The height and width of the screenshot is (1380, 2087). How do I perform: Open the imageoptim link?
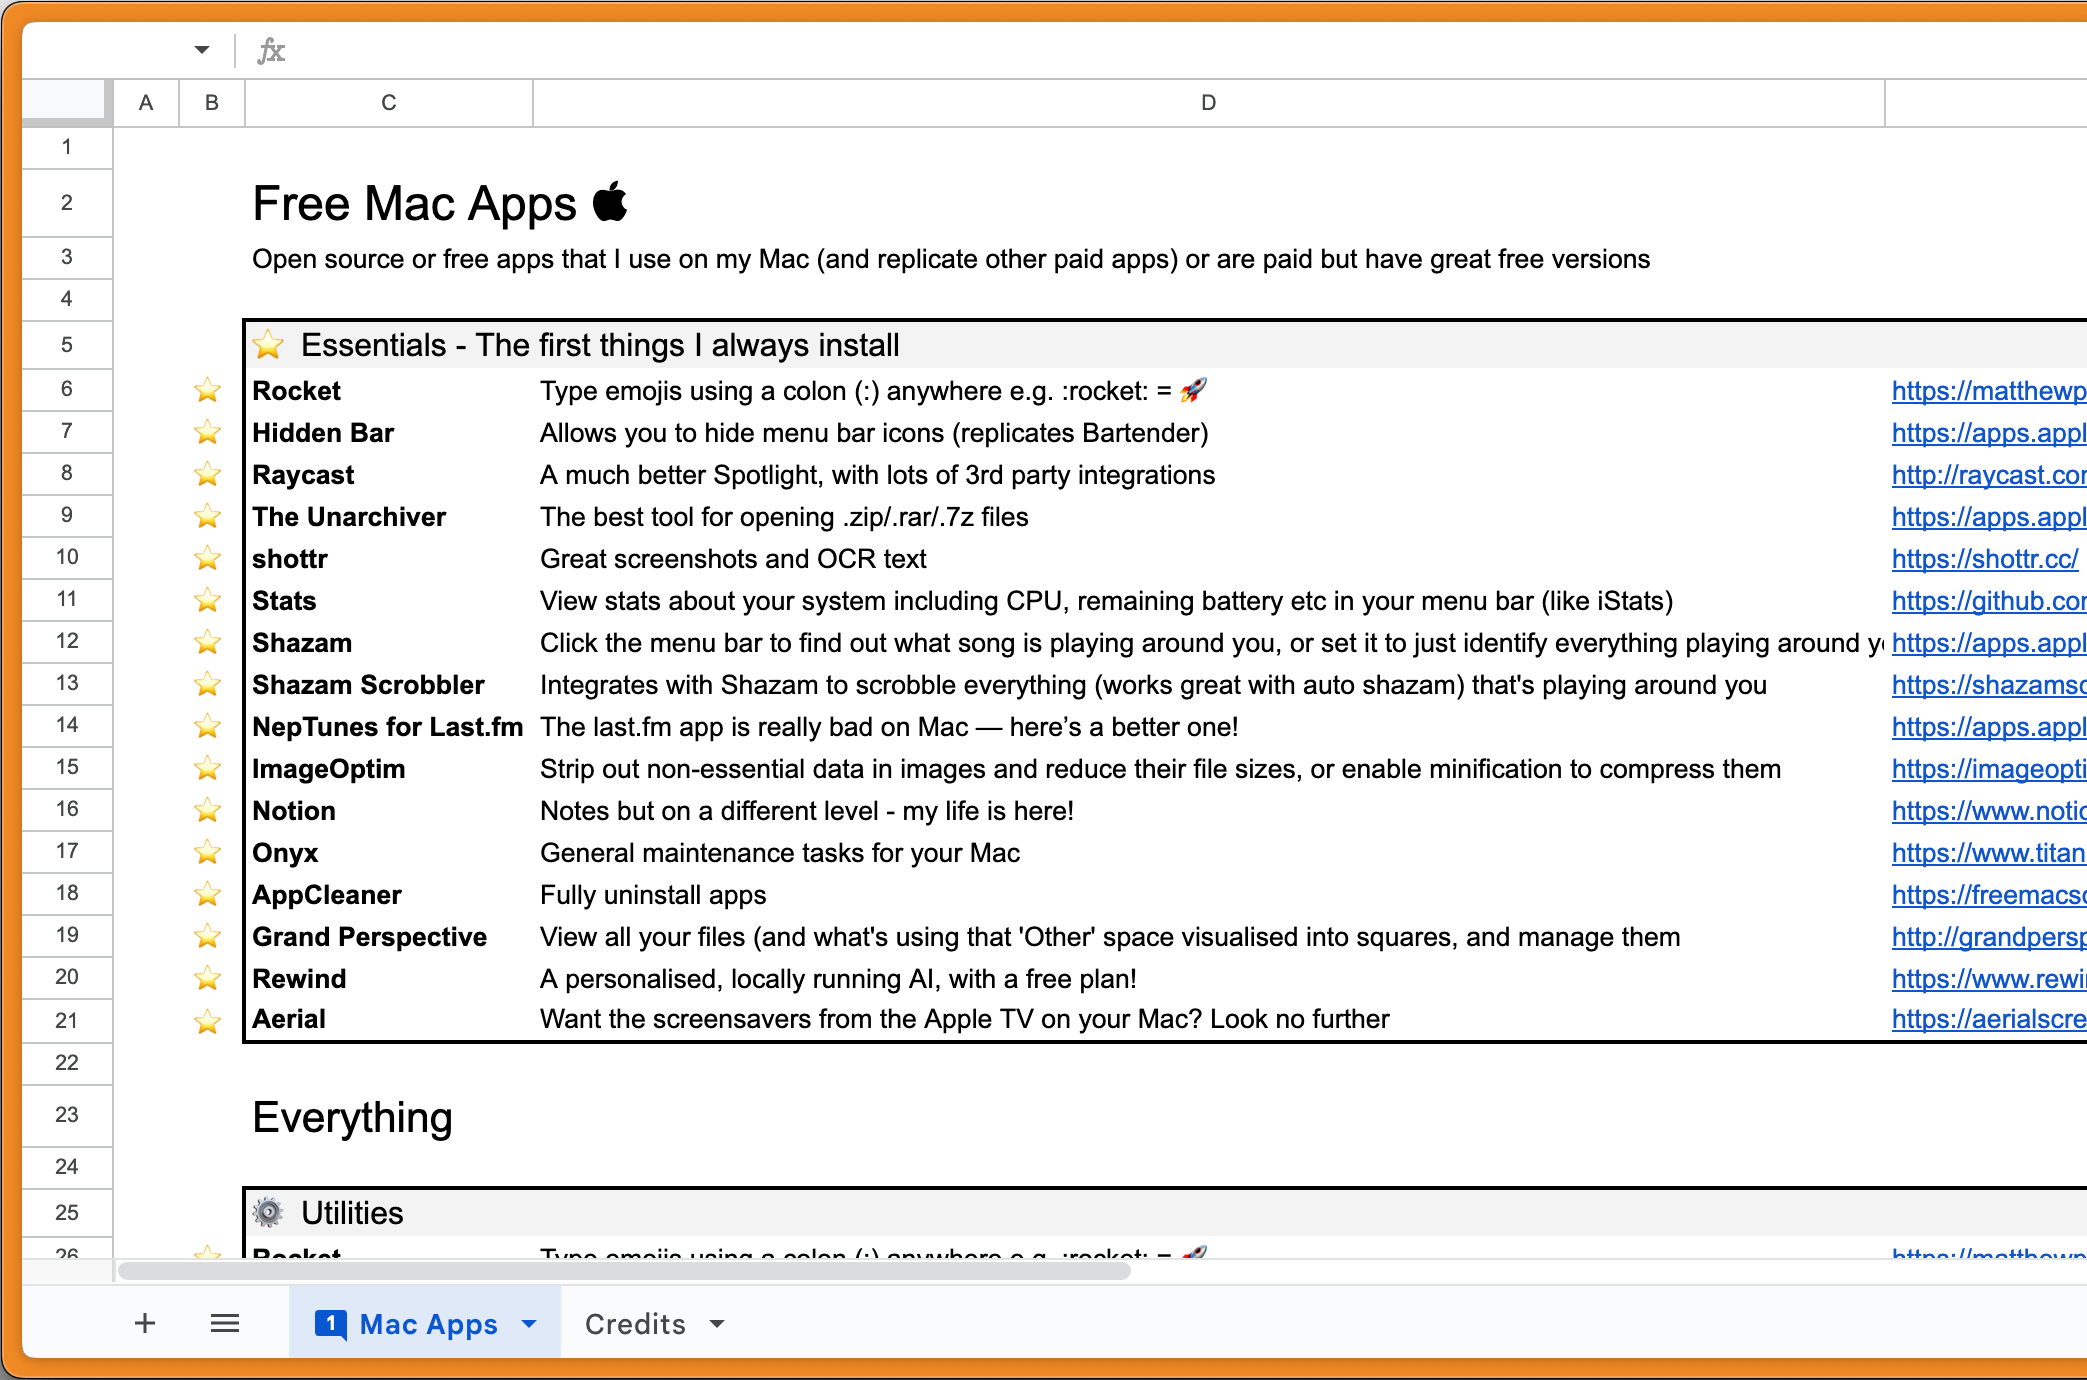pos(1988,769)
